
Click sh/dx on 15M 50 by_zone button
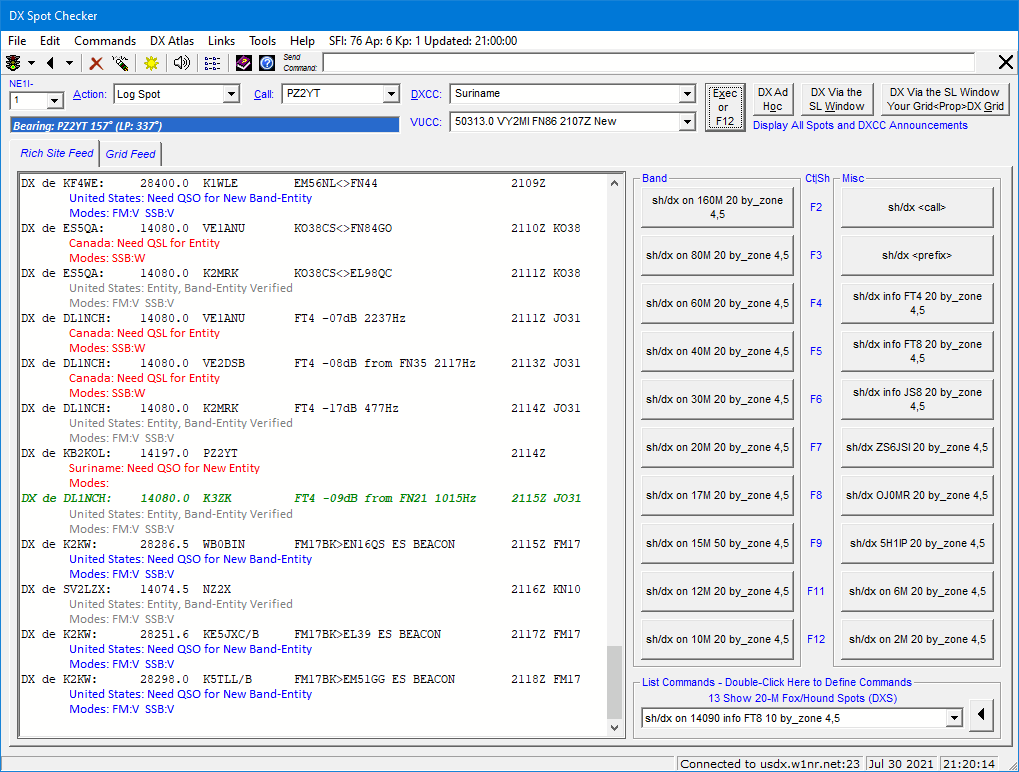click(717, 543)
